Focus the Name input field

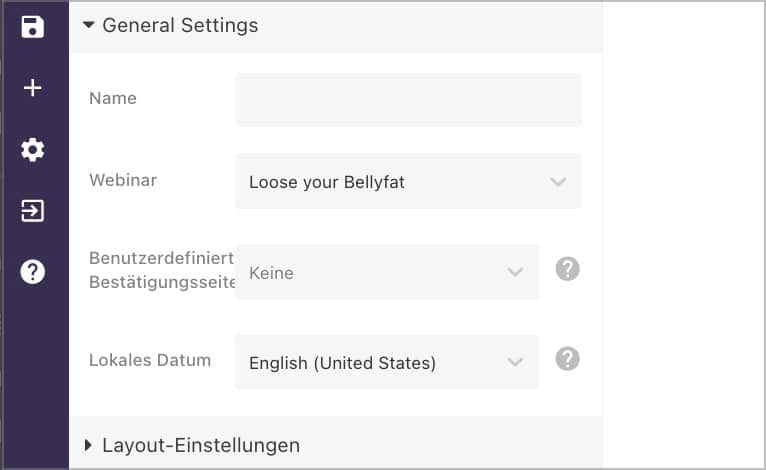coord(408,100)
